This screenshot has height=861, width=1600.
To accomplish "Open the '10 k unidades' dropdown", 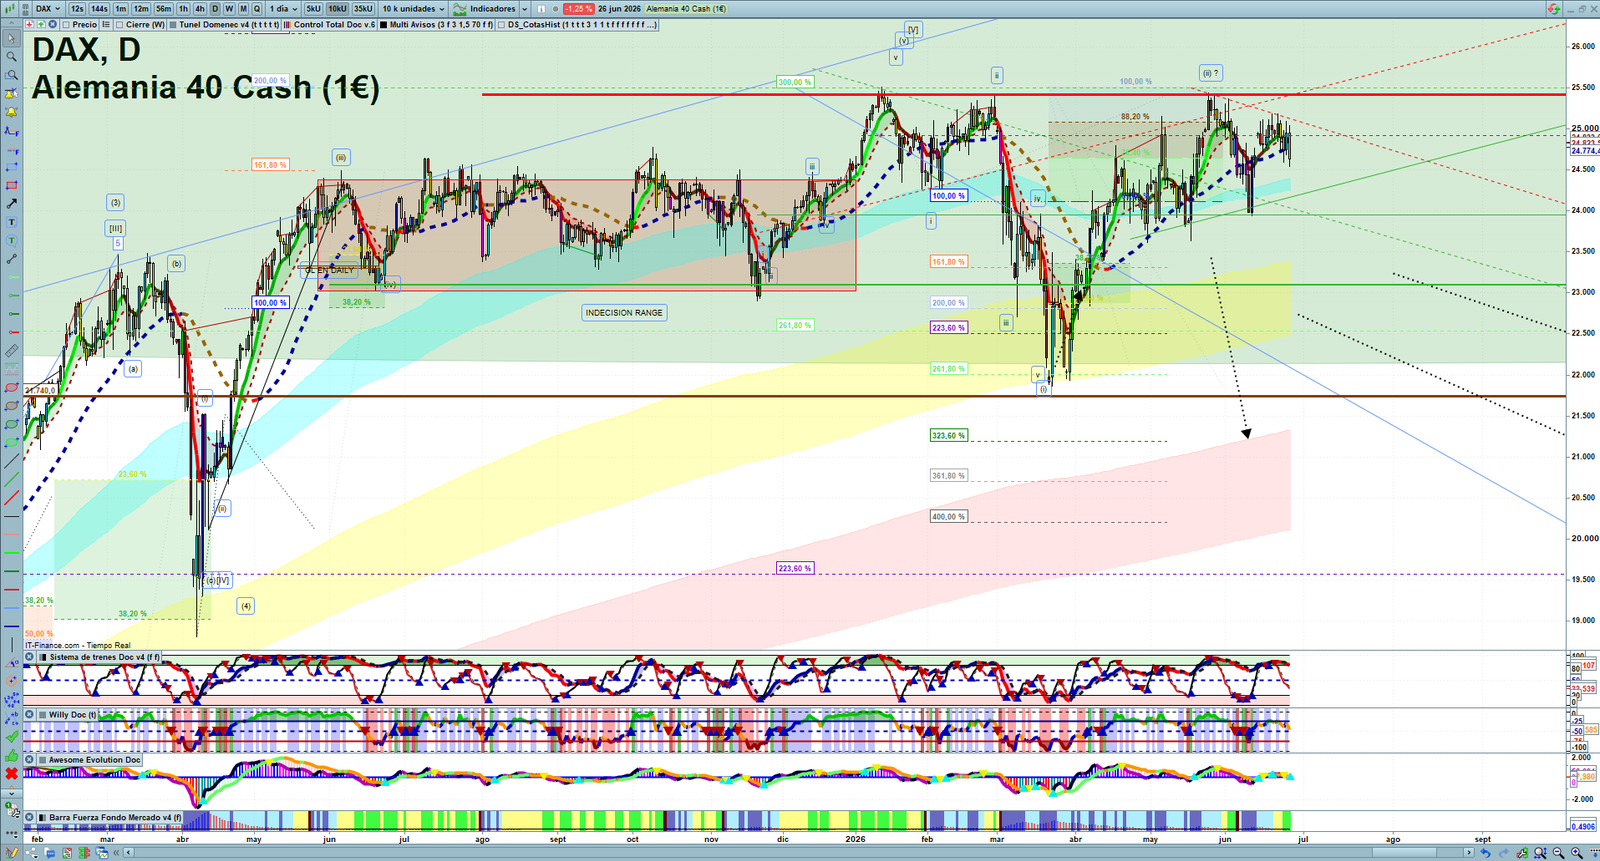I will point(414,9).
